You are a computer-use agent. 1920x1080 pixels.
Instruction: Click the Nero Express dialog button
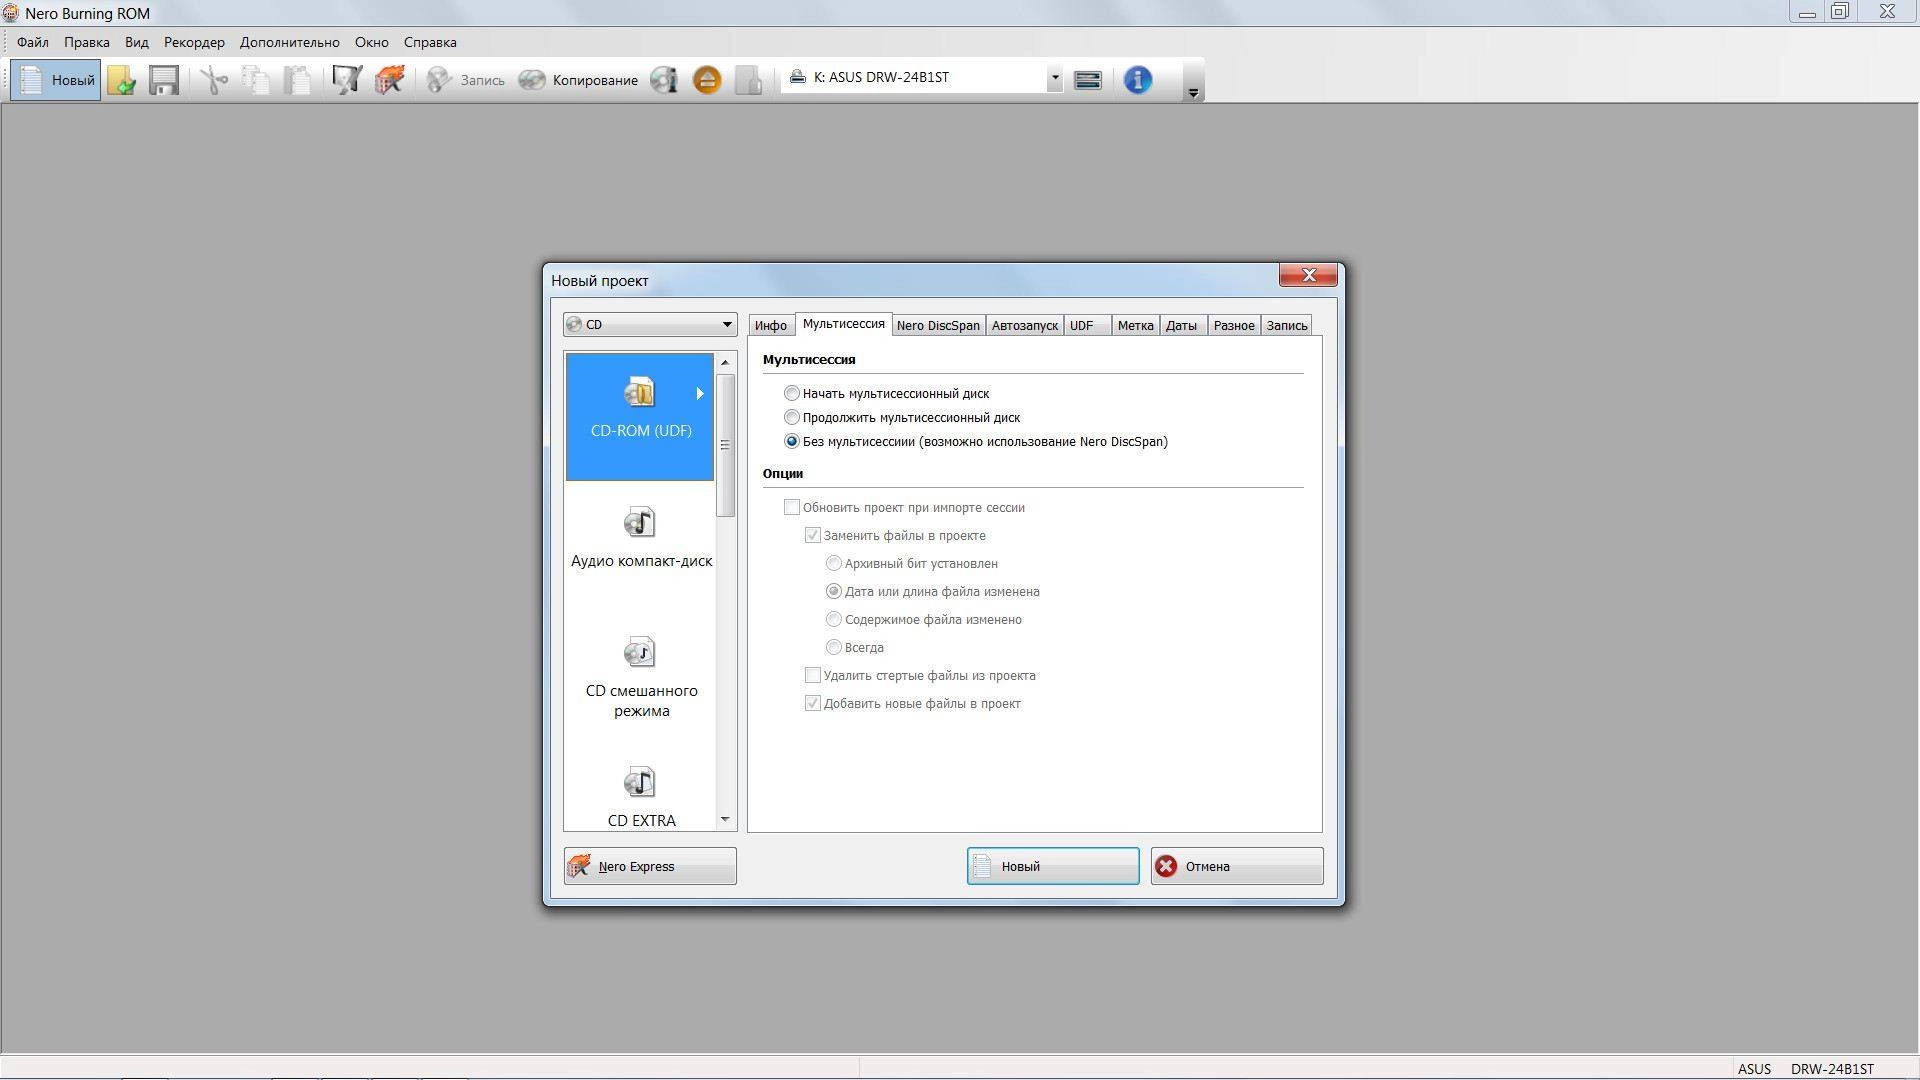click(x=650, y=866)
